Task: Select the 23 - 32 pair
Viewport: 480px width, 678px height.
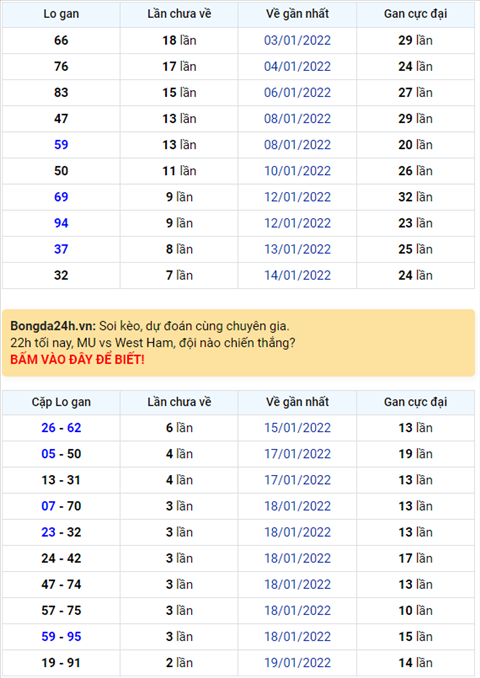Action: 61,532
